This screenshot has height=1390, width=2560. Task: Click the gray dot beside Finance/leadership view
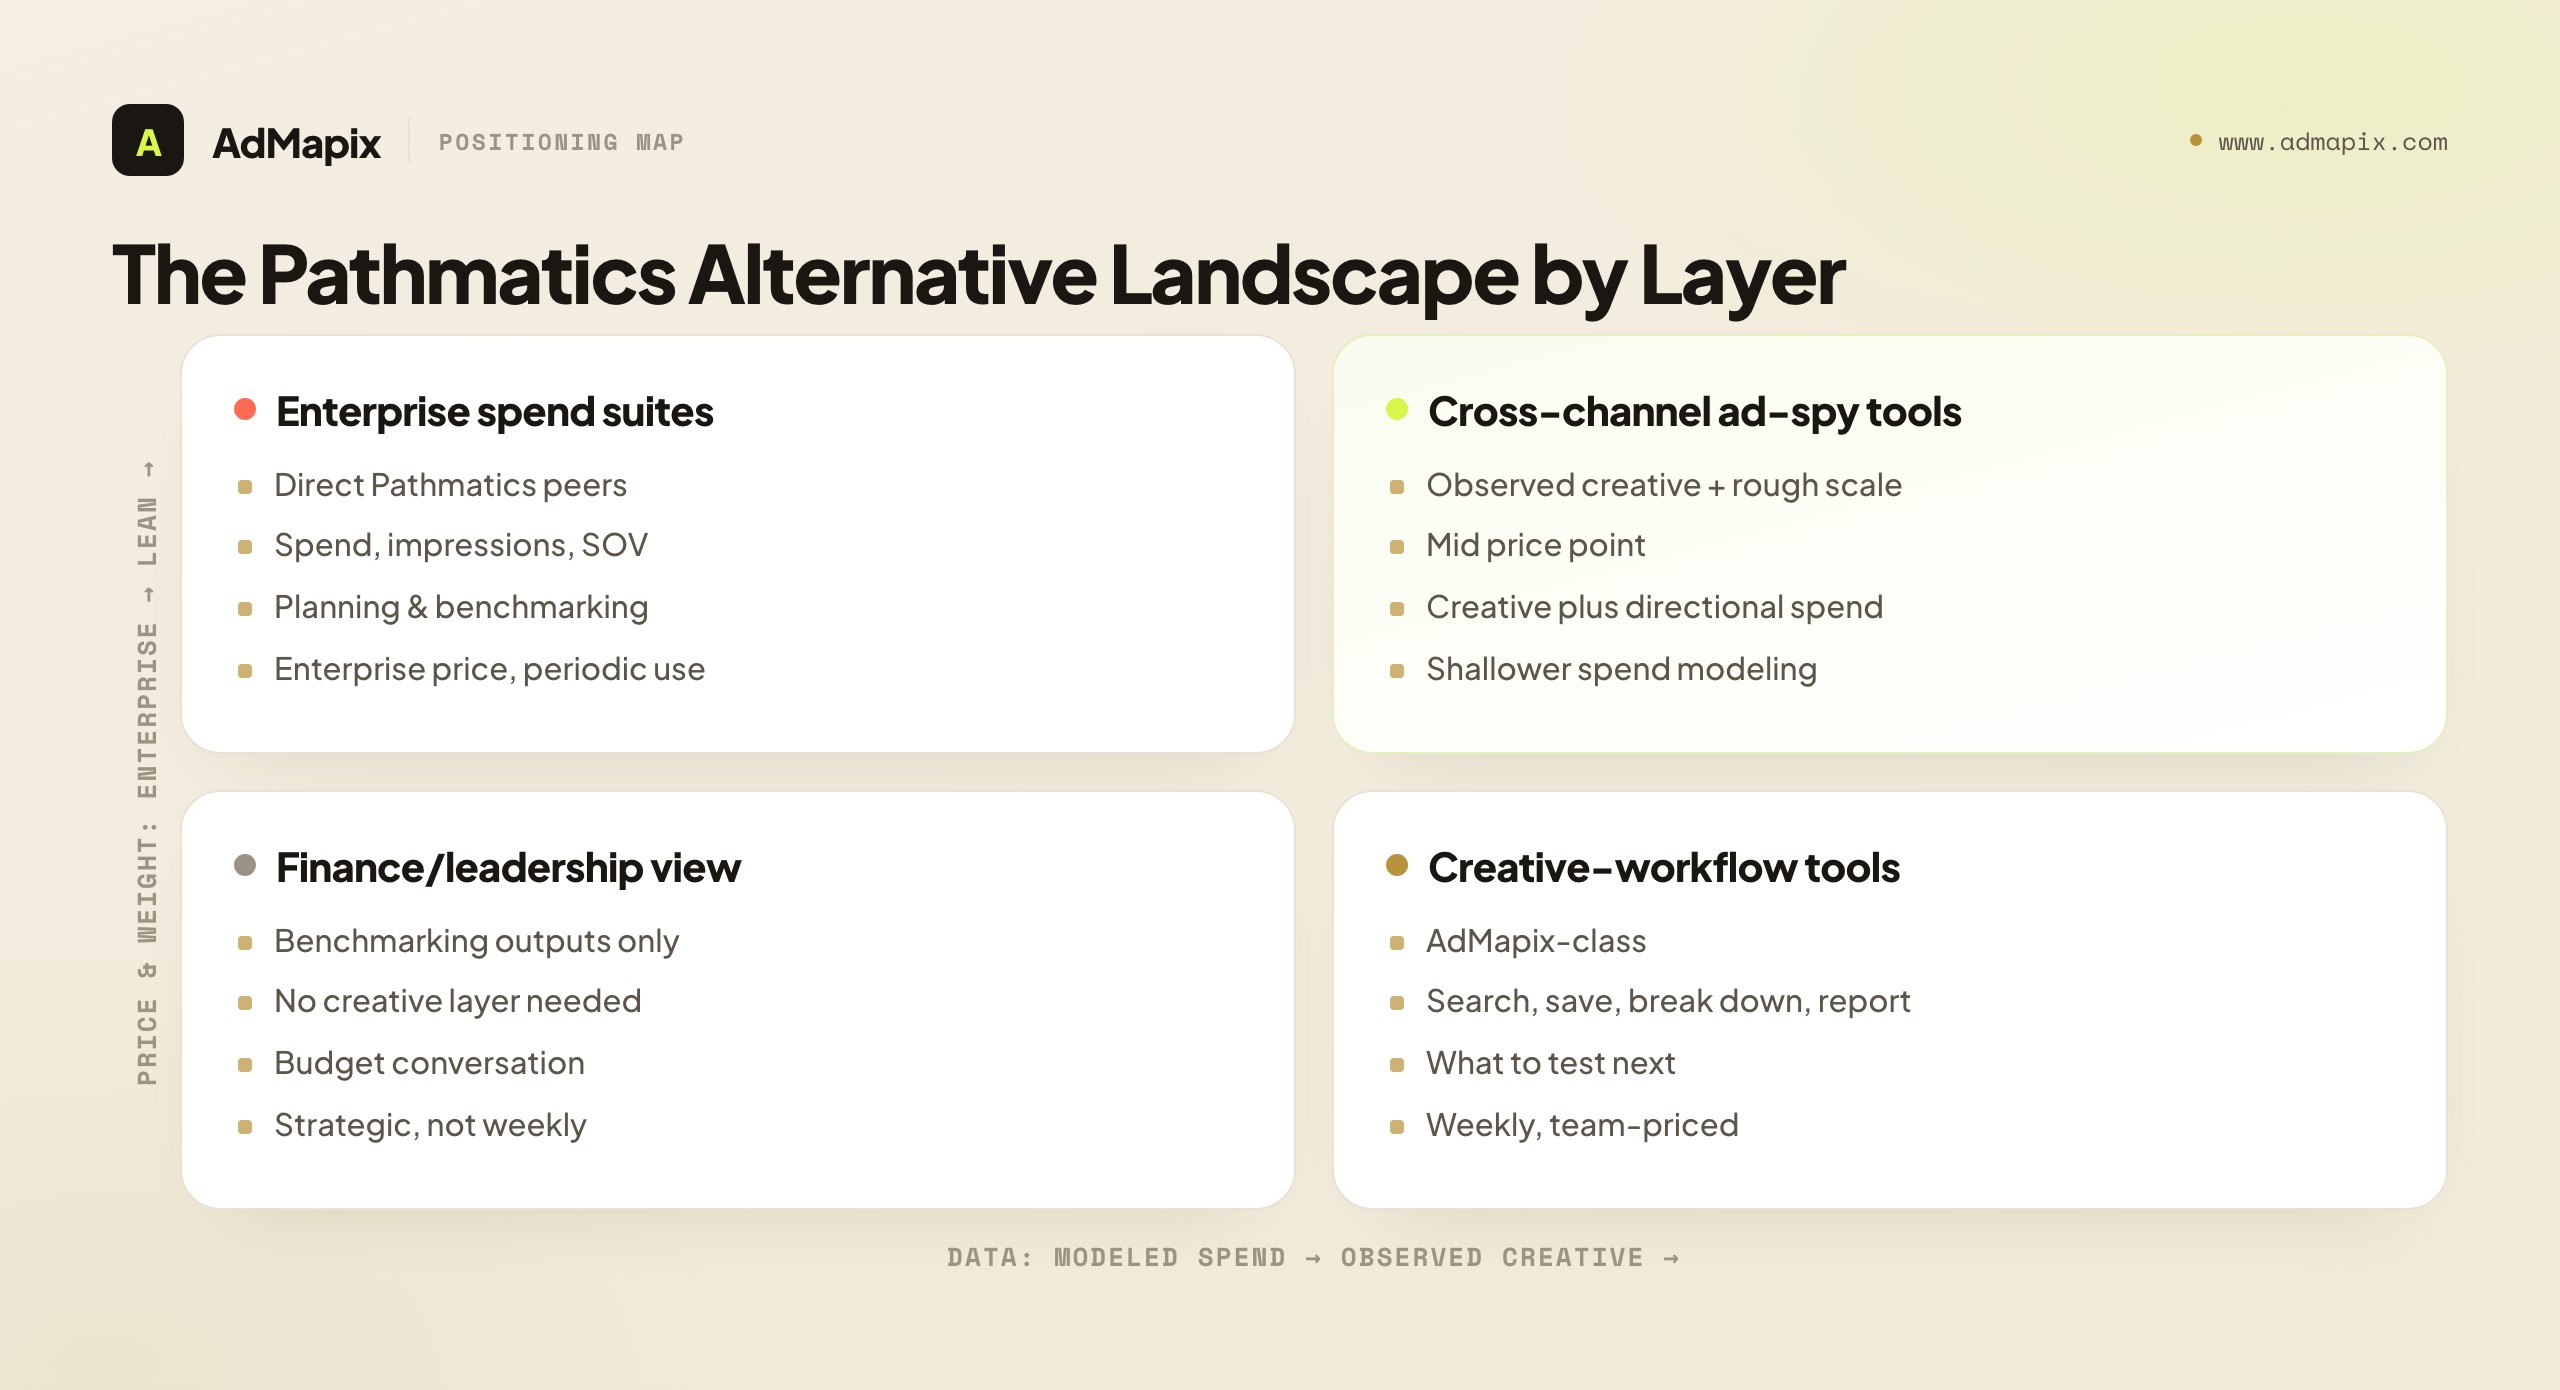[x=245, y=865]
